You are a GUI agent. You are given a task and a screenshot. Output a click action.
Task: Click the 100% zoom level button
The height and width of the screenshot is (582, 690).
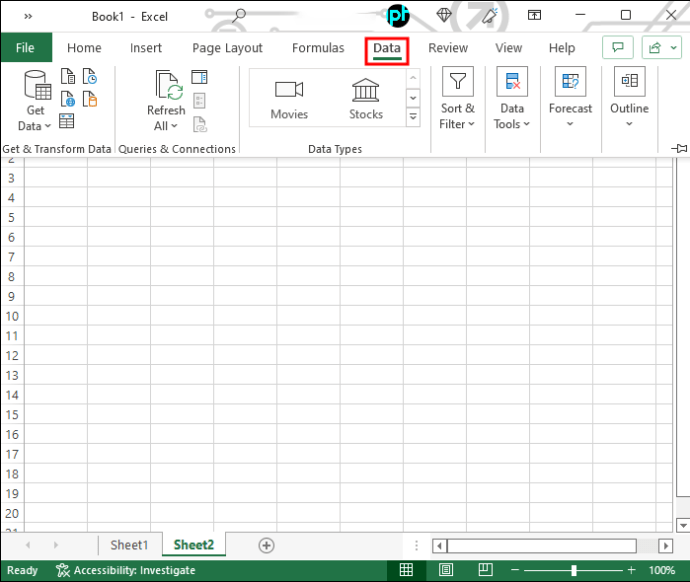(x=661, y=570)
